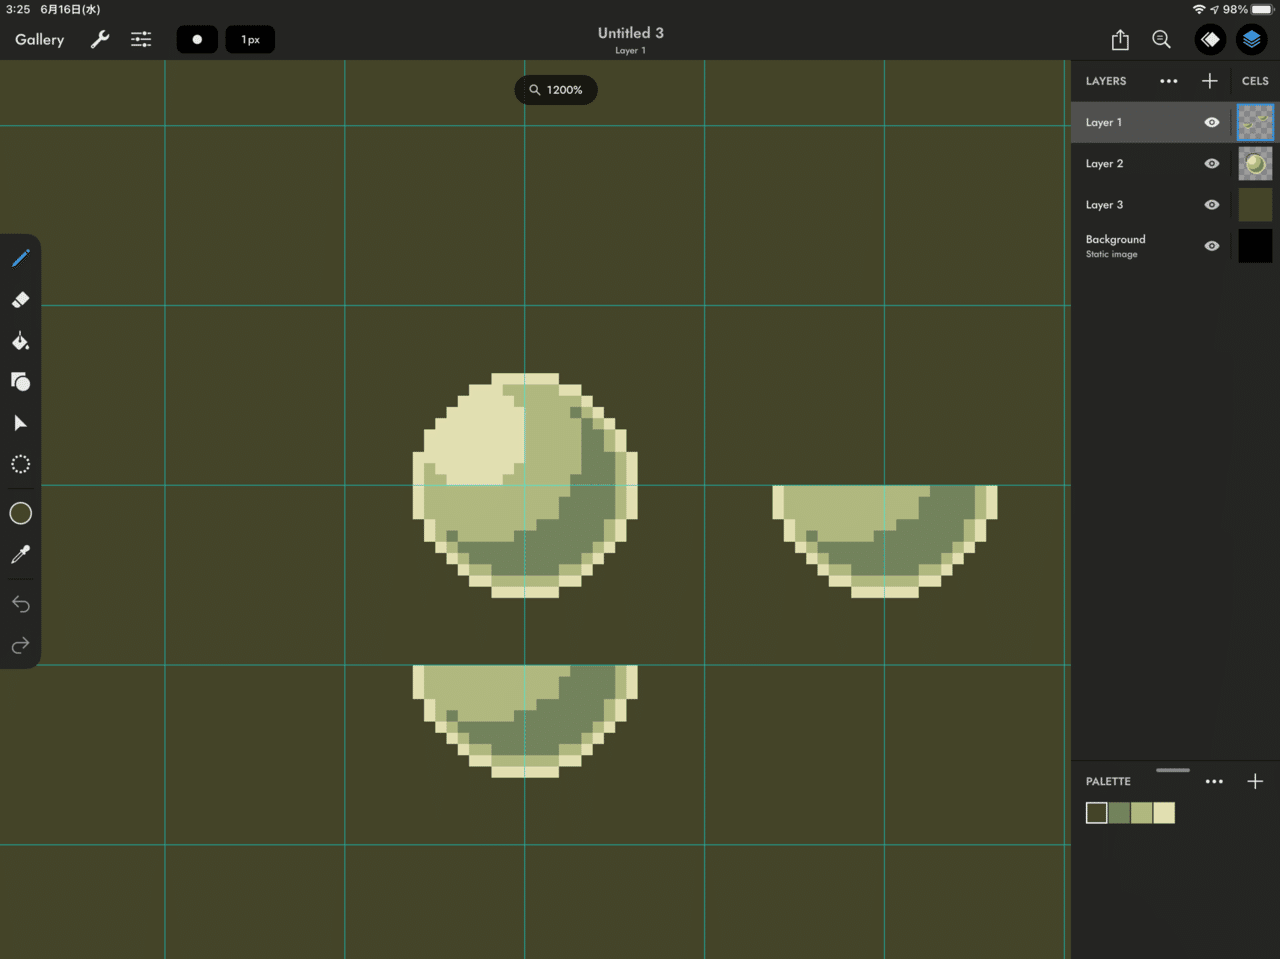Viewport: 1280px width, 959px height.
Task: Tap the Layer 3 thumbnail
Action: point(1255,204)
